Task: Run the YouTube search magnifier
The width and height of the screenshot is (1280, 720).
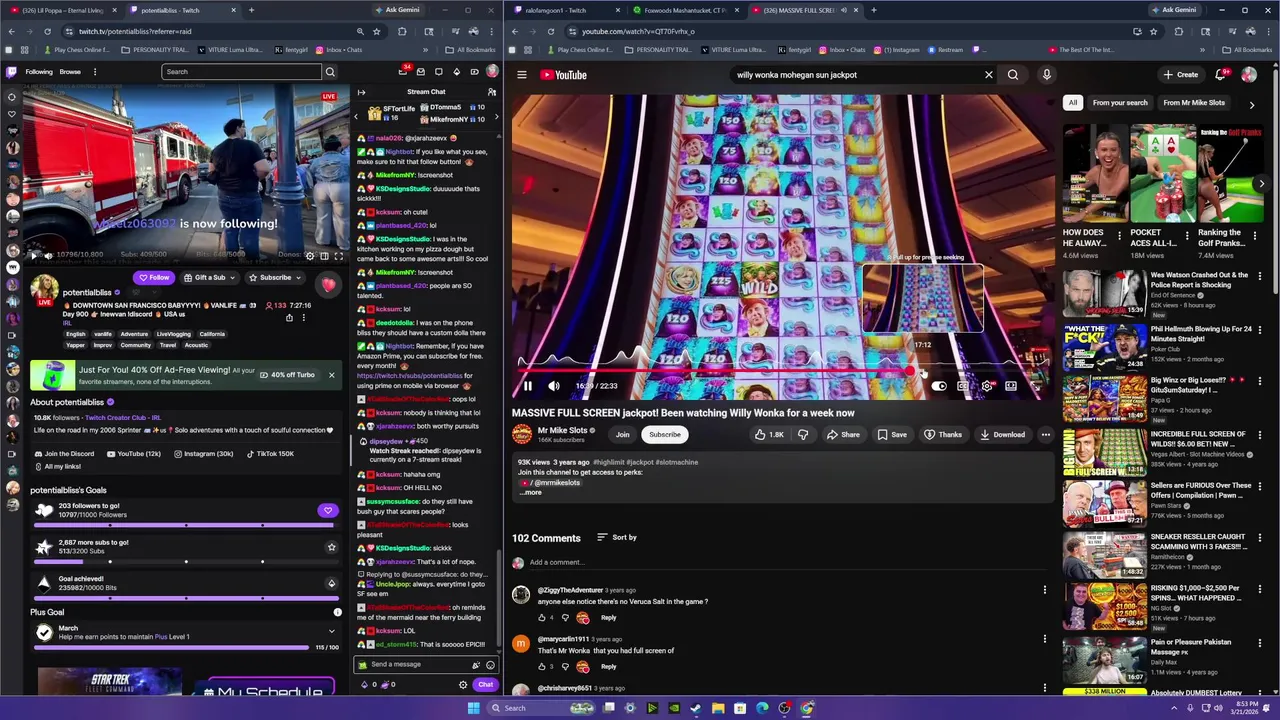Action: [x=1013, y=75]
